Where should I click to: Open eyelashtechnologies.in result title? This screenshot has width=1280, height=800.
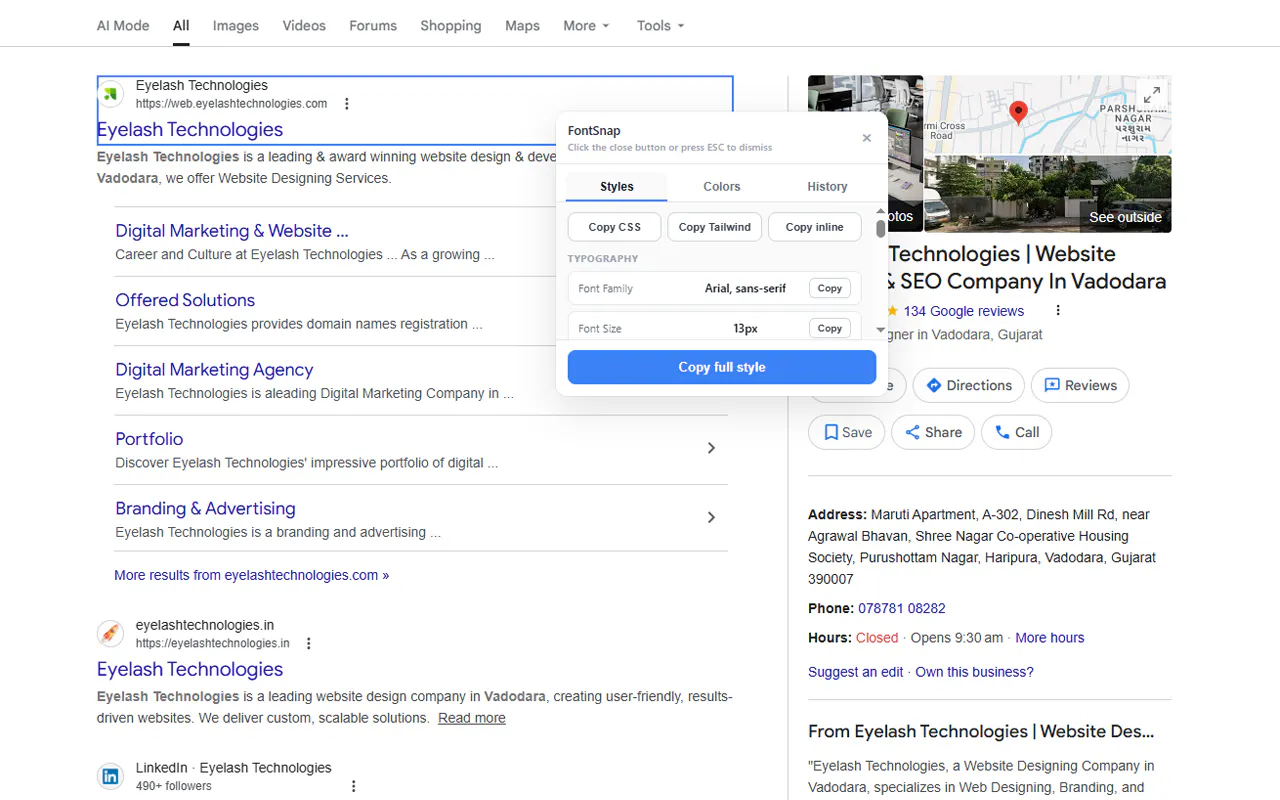190,669
